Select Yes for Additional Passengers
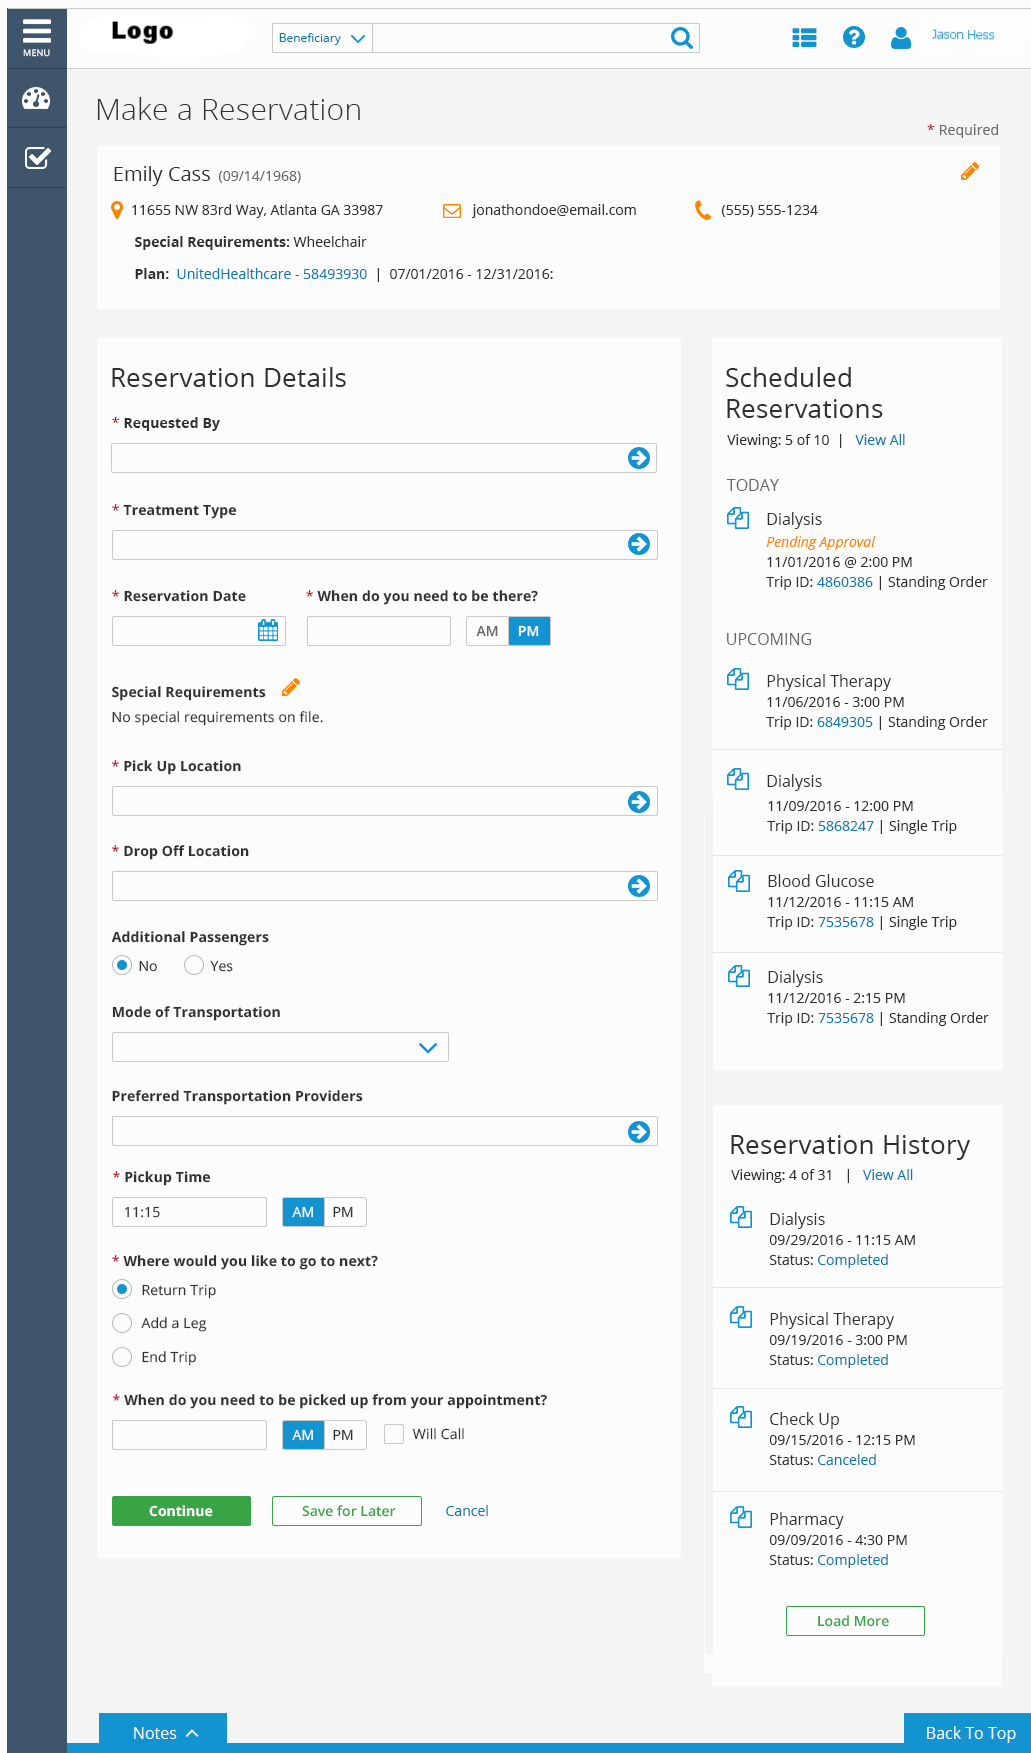The image size is (1031, 1753). point(194,965)
